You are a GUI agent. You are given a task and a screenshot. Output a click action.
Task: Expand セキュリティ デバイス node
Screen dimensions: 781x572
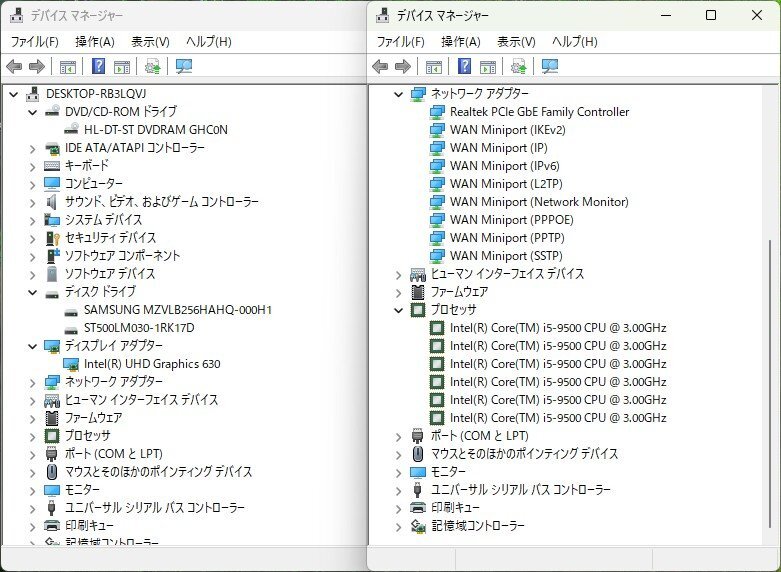[x=32, y=239]
